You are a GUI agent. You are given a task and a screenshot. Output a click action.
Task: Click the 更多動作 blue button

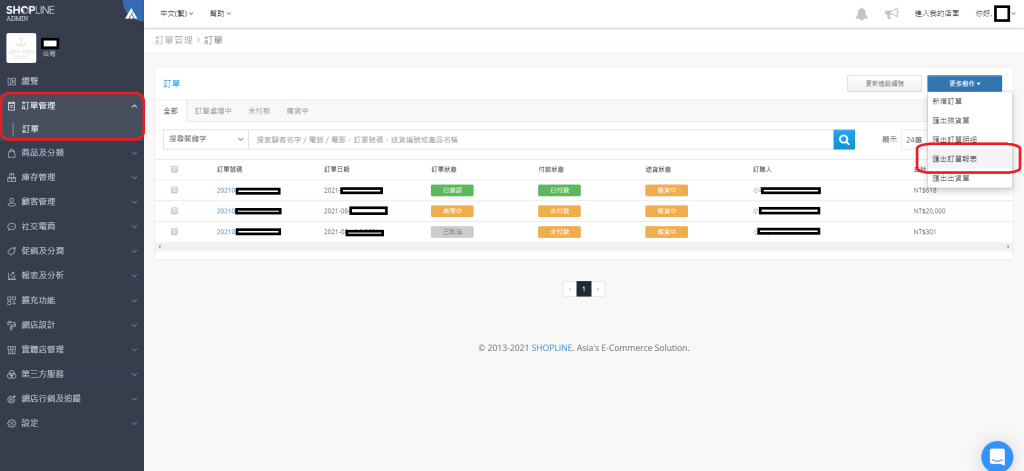[963, 84]
